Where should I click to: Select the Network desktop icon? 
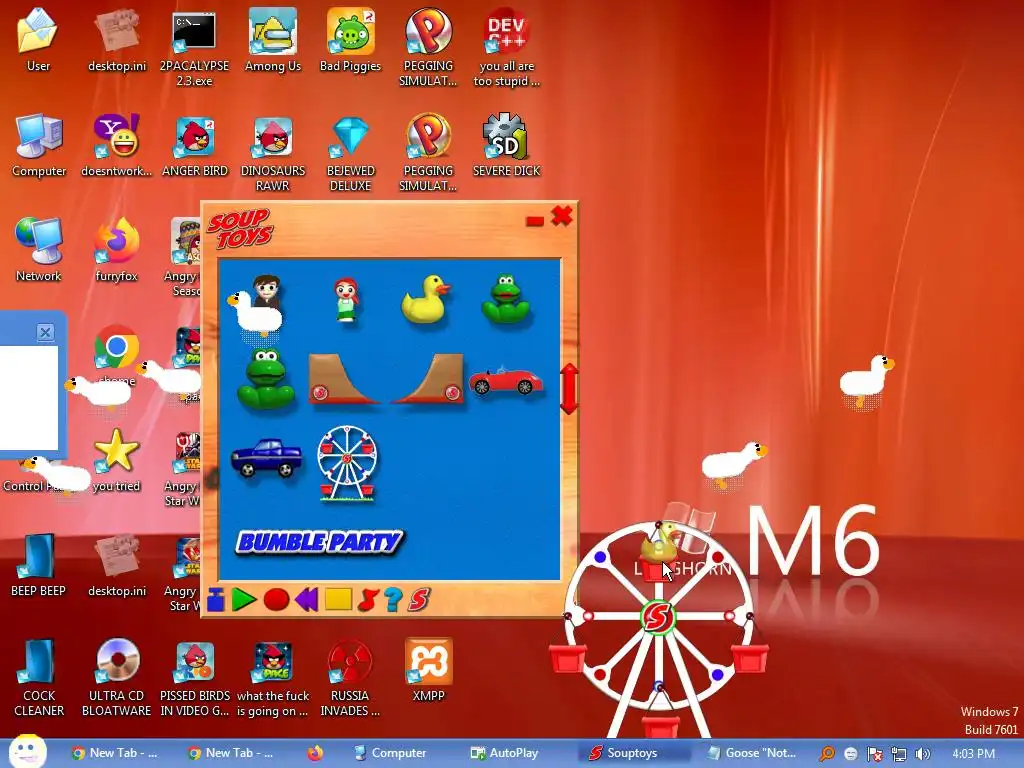pos(39,249)
